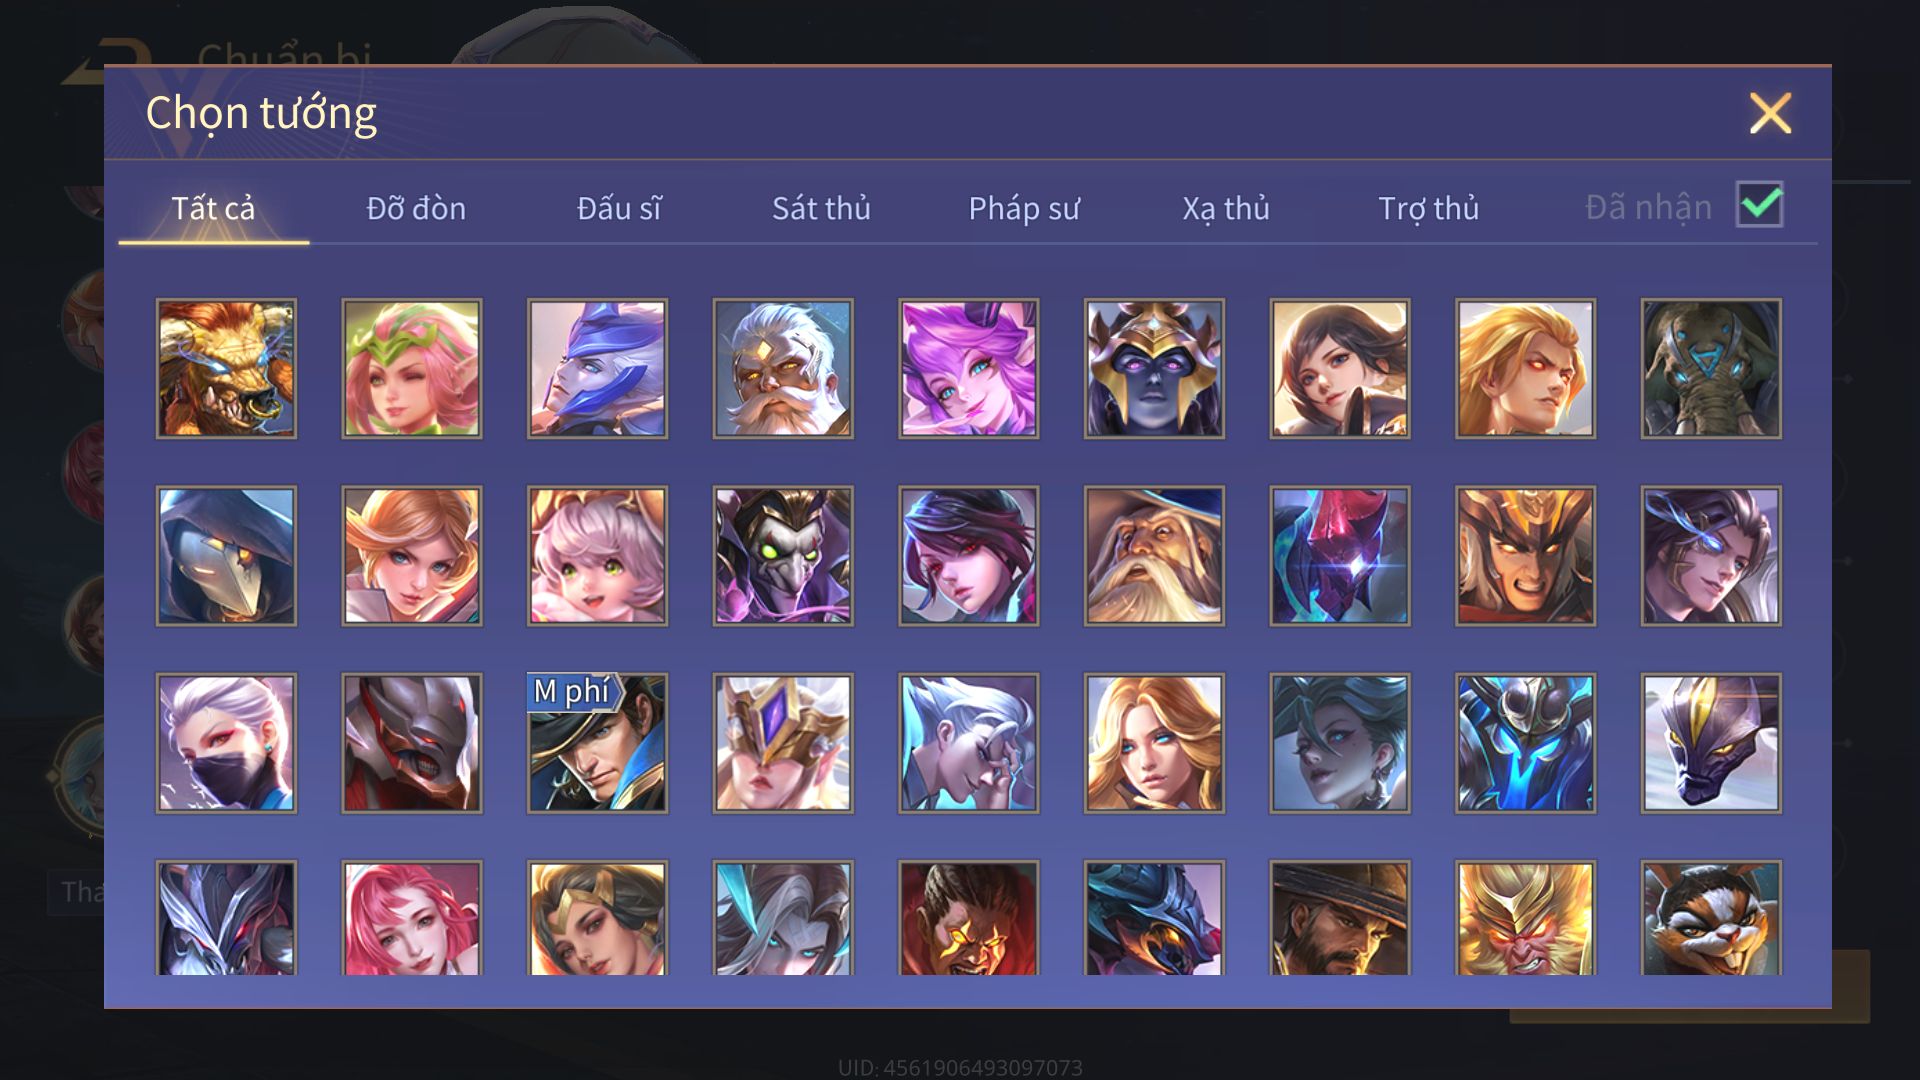Switch to the Xạ thủ tab

click(1226, 208)
